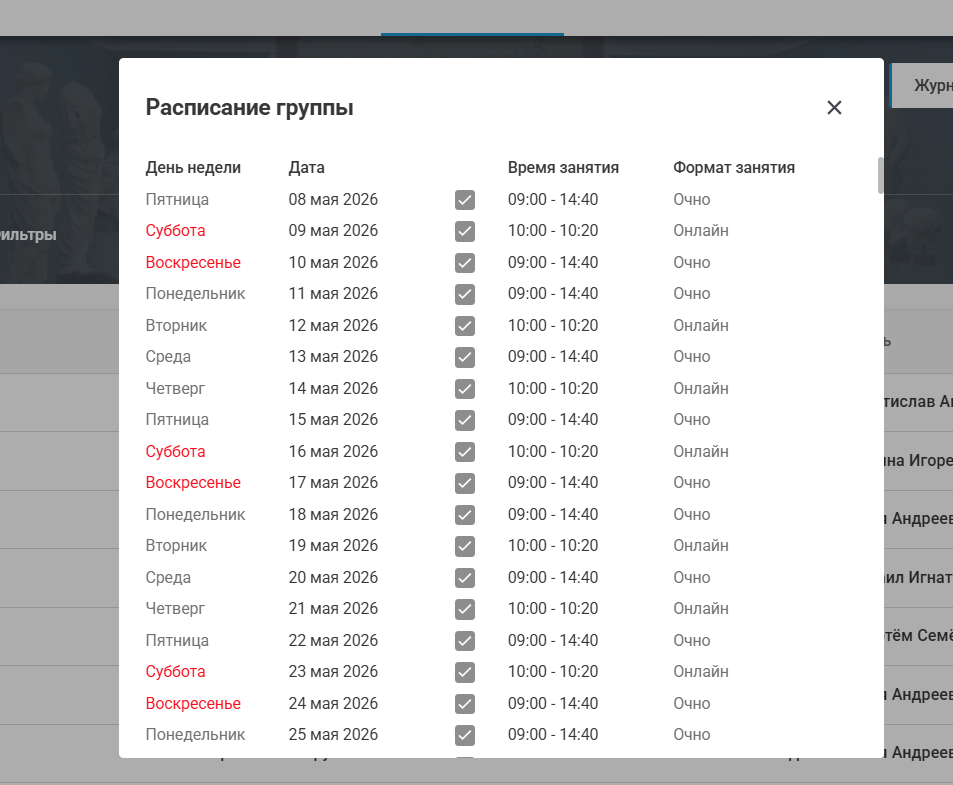953x785 pixels.
Task: Toggle checkbox for 16 мая 2026 Суббота
Action: click(465, 452)
